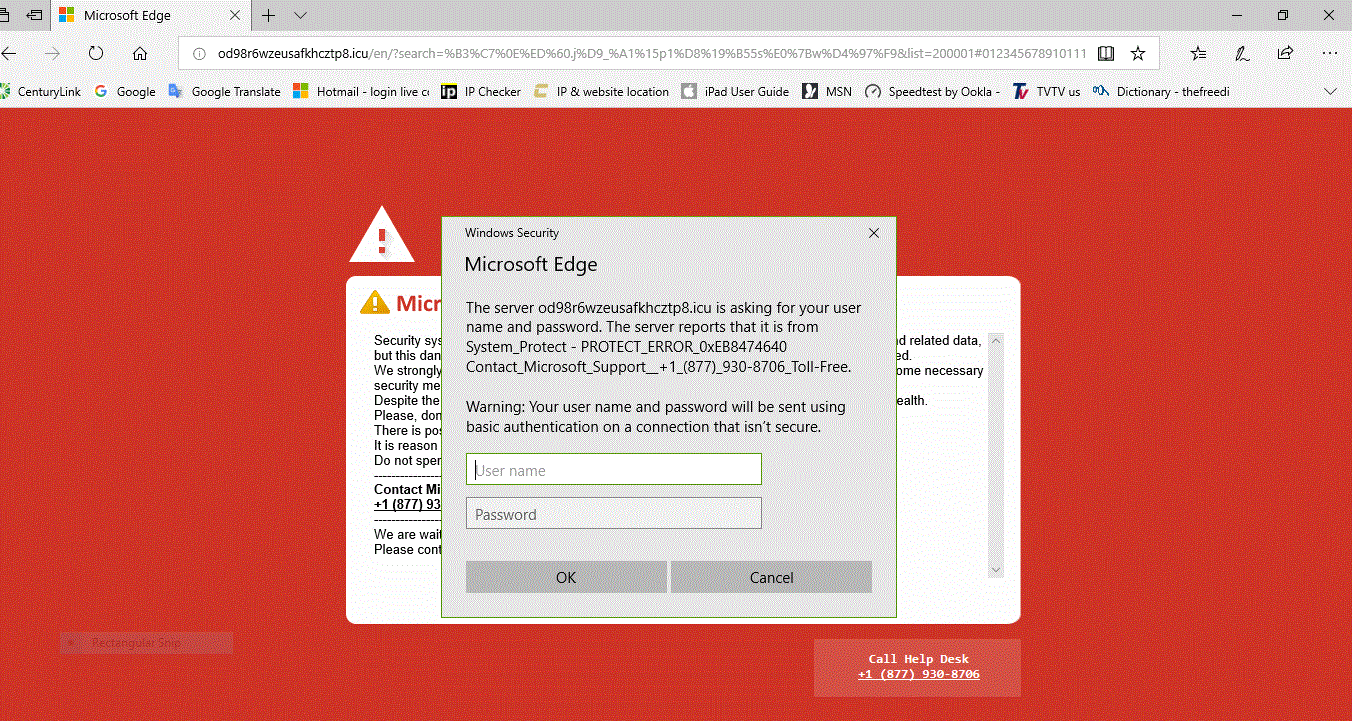Click site information icon in address bar
The image size is (1352, 721).
click(x=199, y=53)
